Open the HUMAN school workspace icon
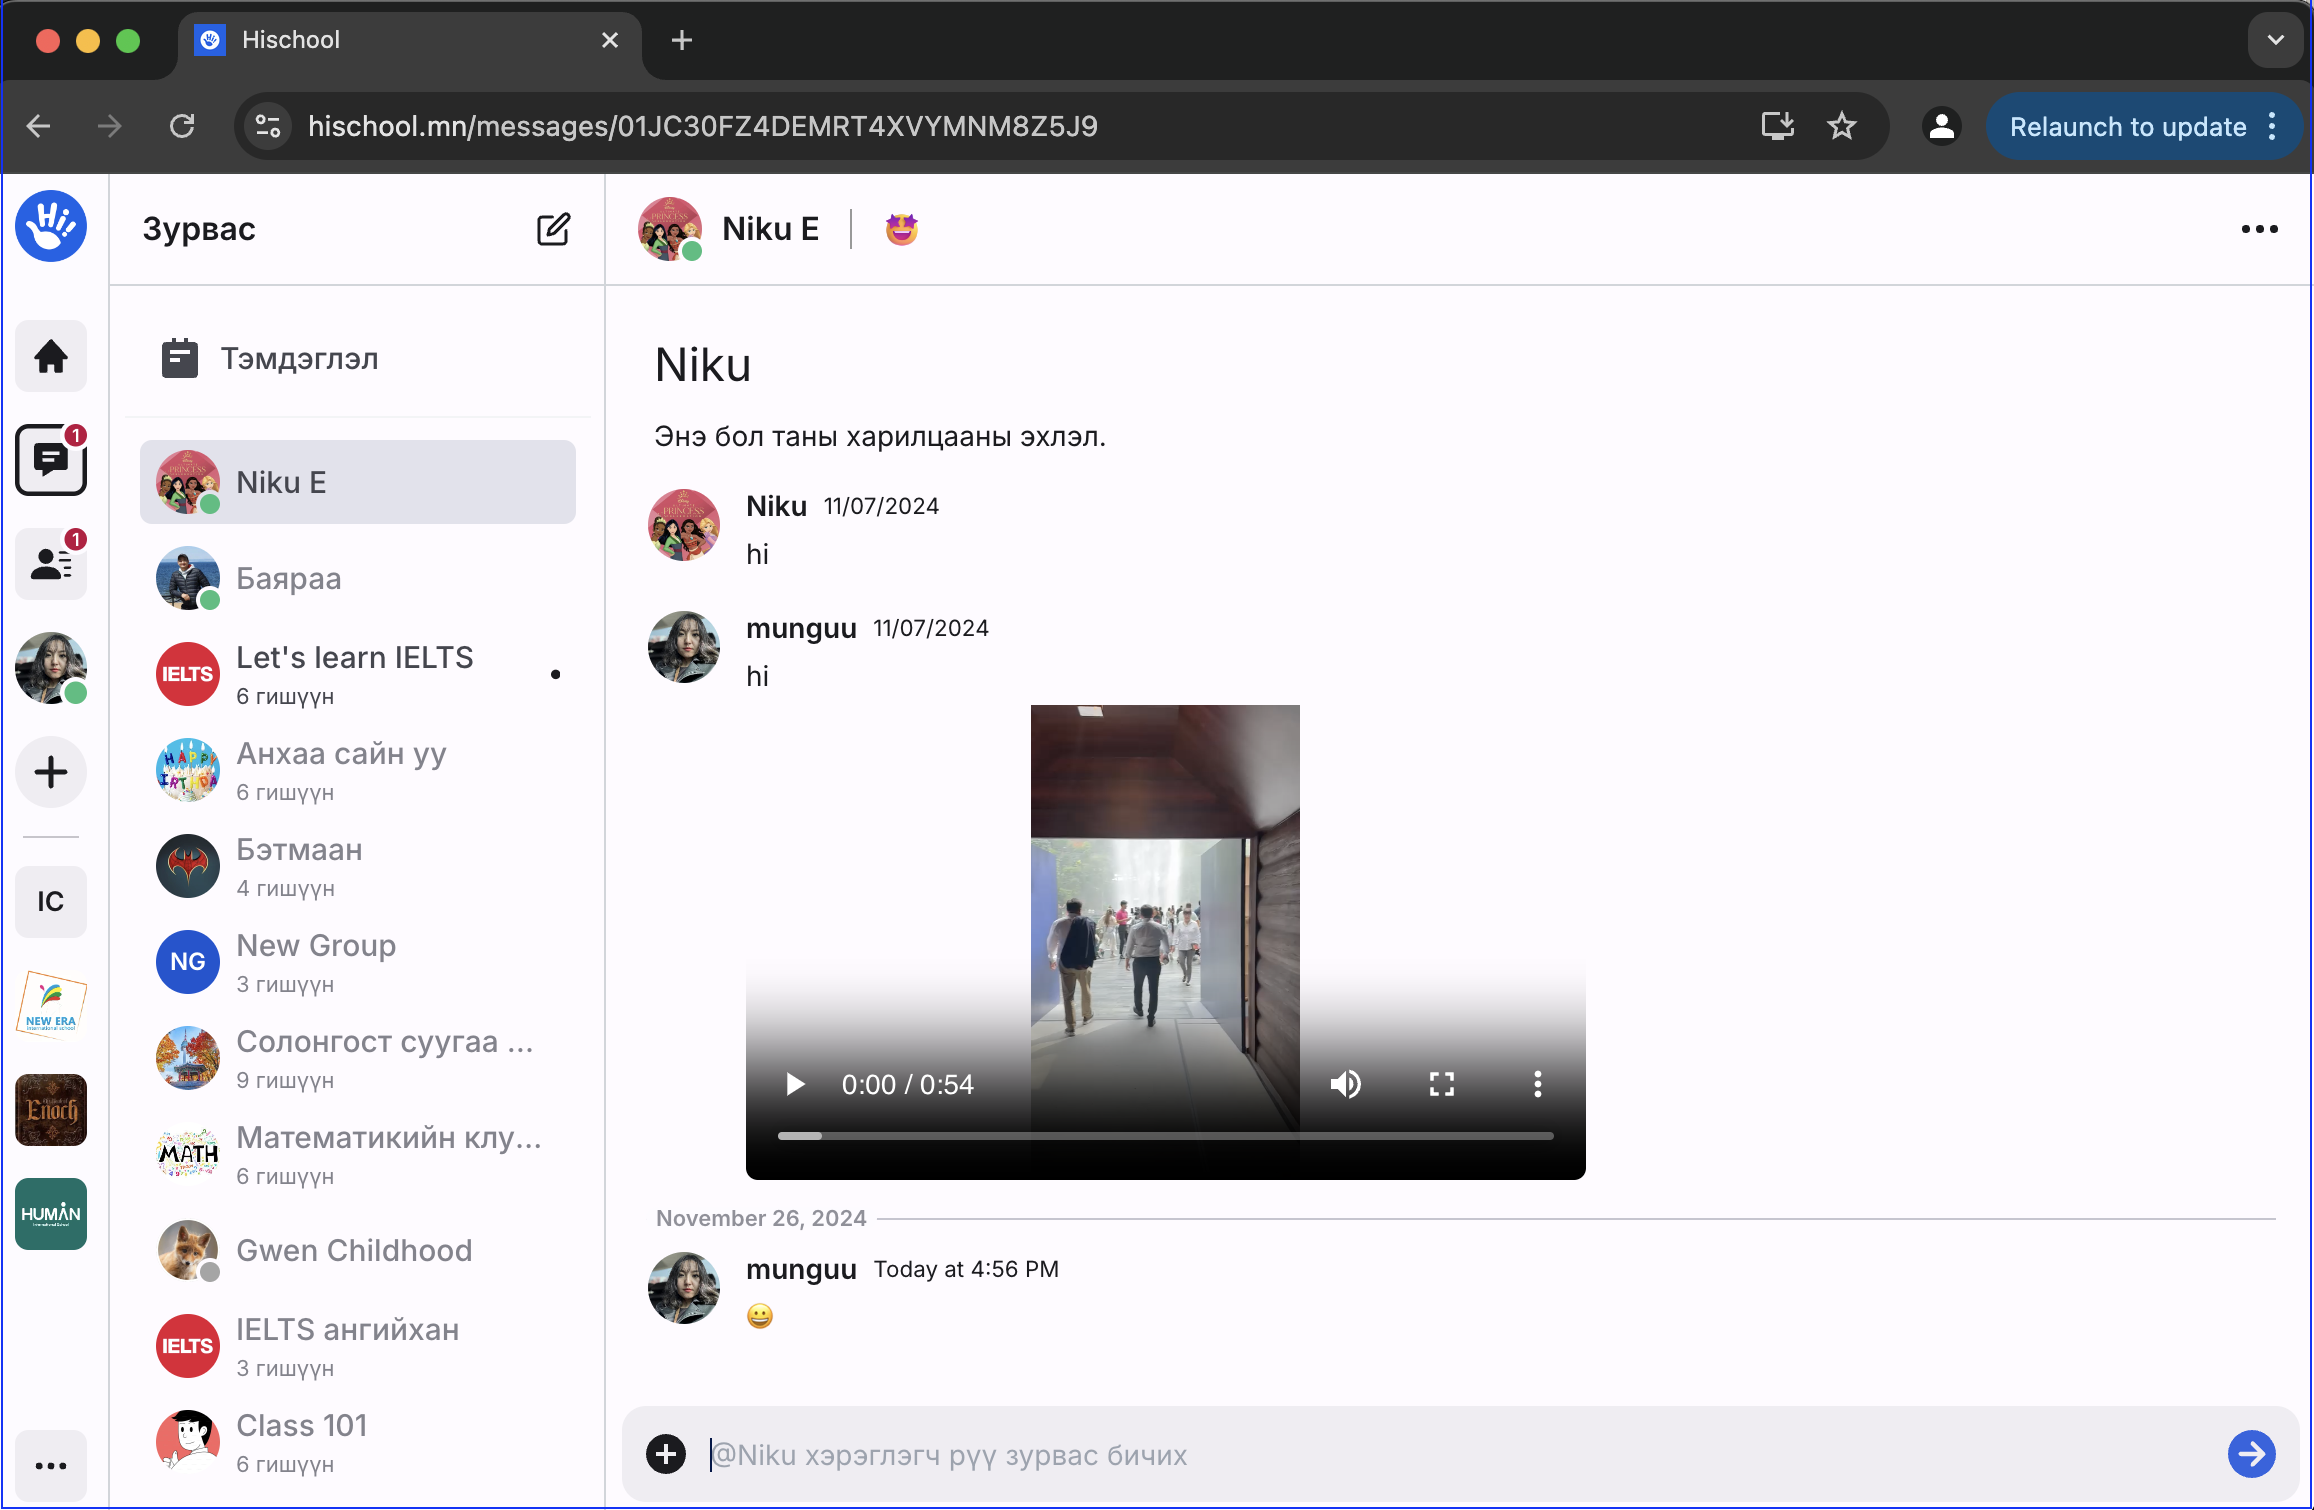This screenshot has height=1510, width=2314. click(51, 1214)
